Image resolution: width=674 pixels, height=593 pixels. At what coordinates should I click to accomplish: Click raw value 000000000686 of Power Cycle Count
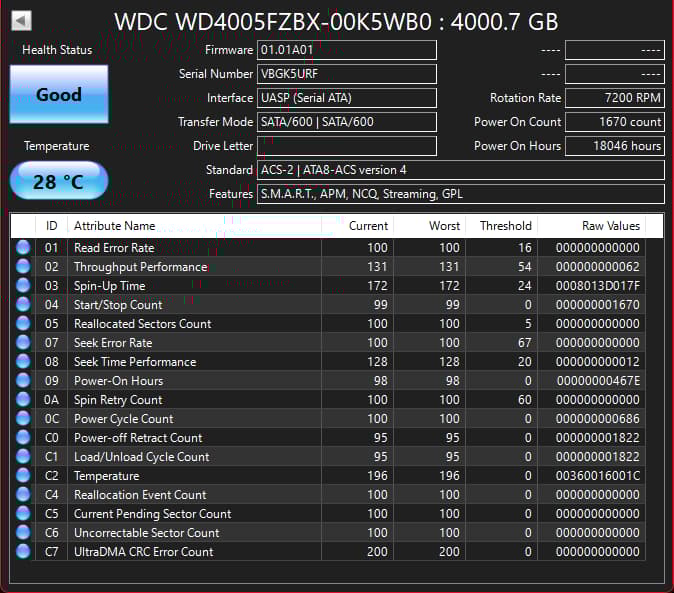(x=597, y=419)
